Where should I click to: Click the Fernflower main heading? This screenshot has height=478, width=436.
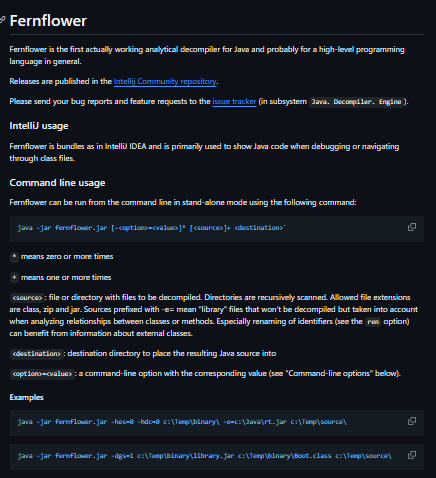tap(48, 21)
